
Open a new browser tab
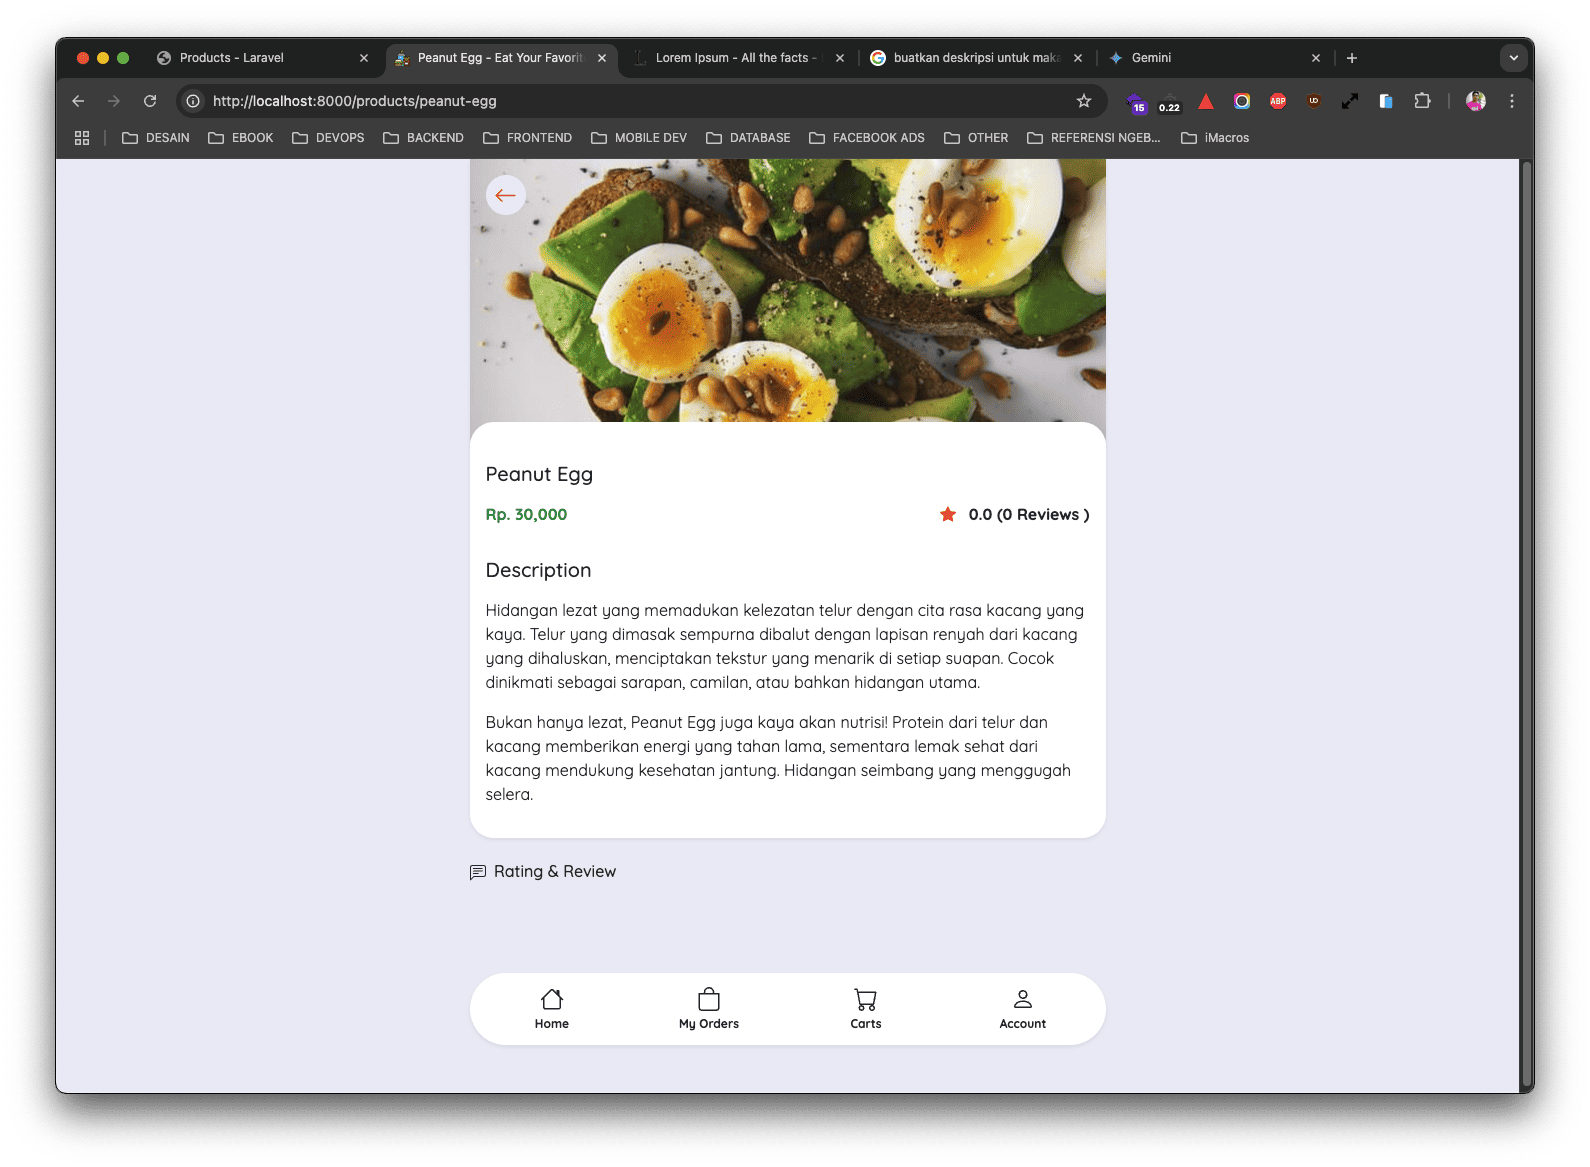[1351, 58]
